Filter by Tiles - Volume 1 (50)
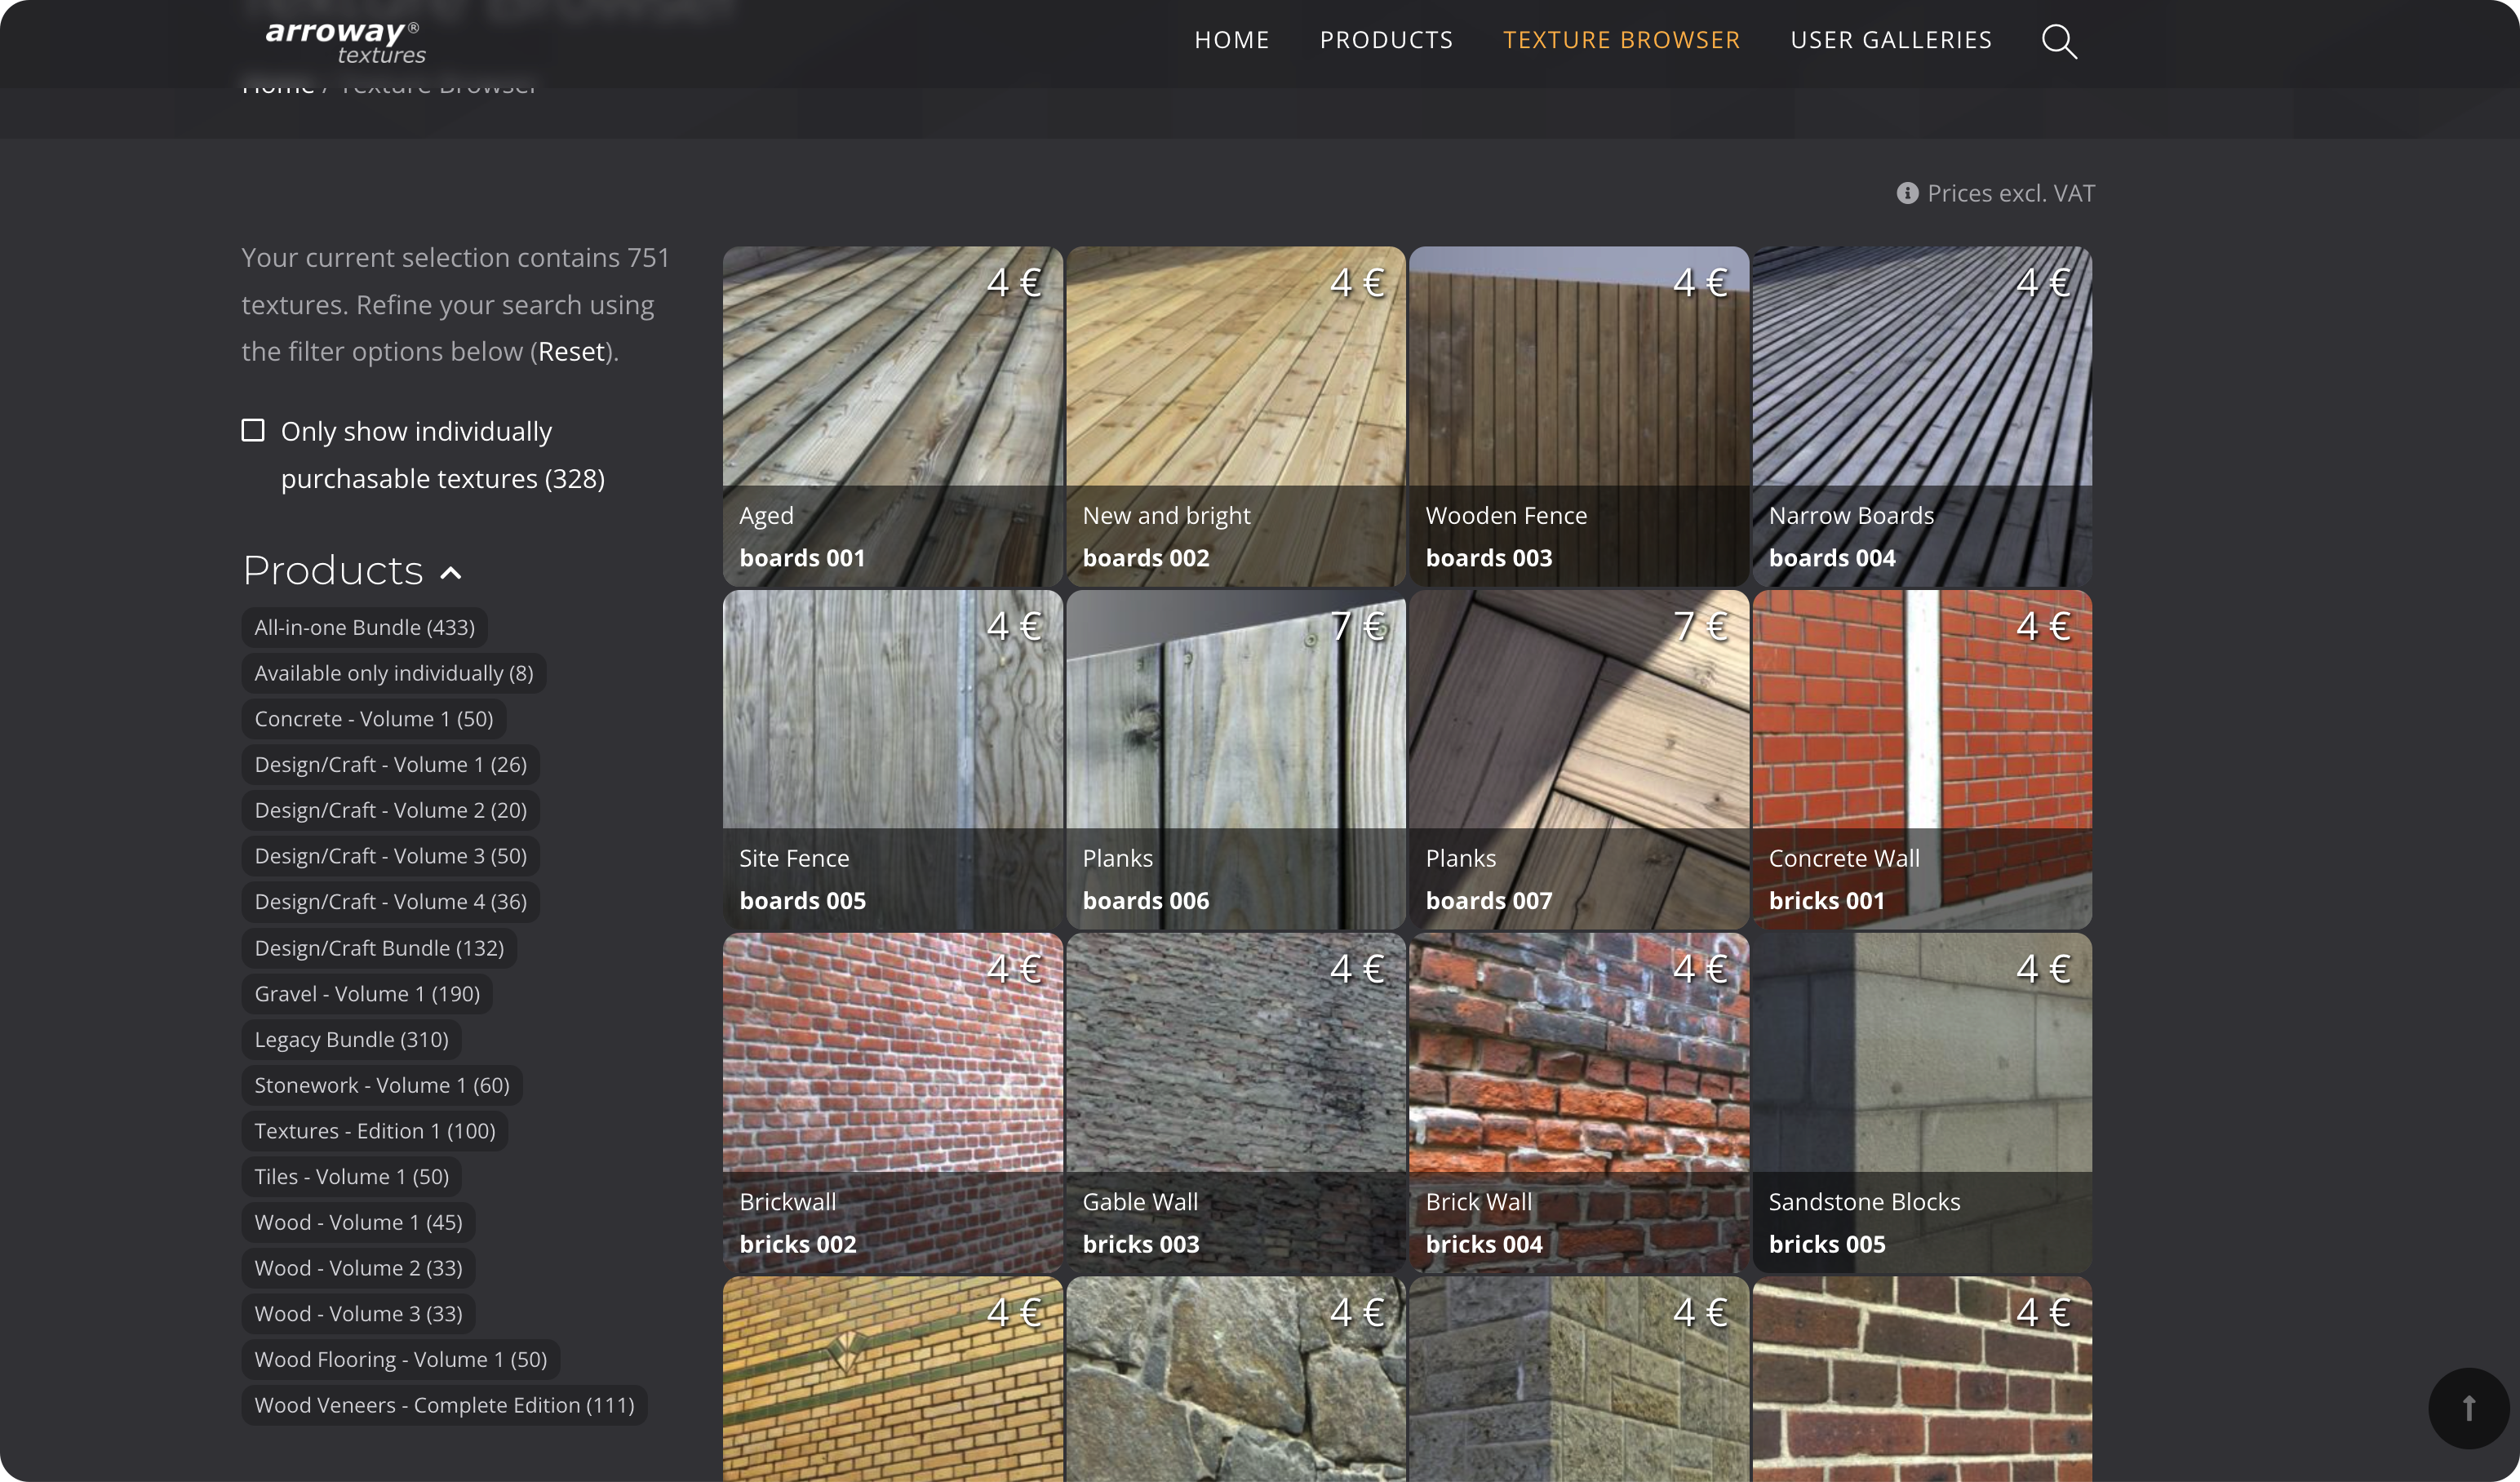 351,1177
